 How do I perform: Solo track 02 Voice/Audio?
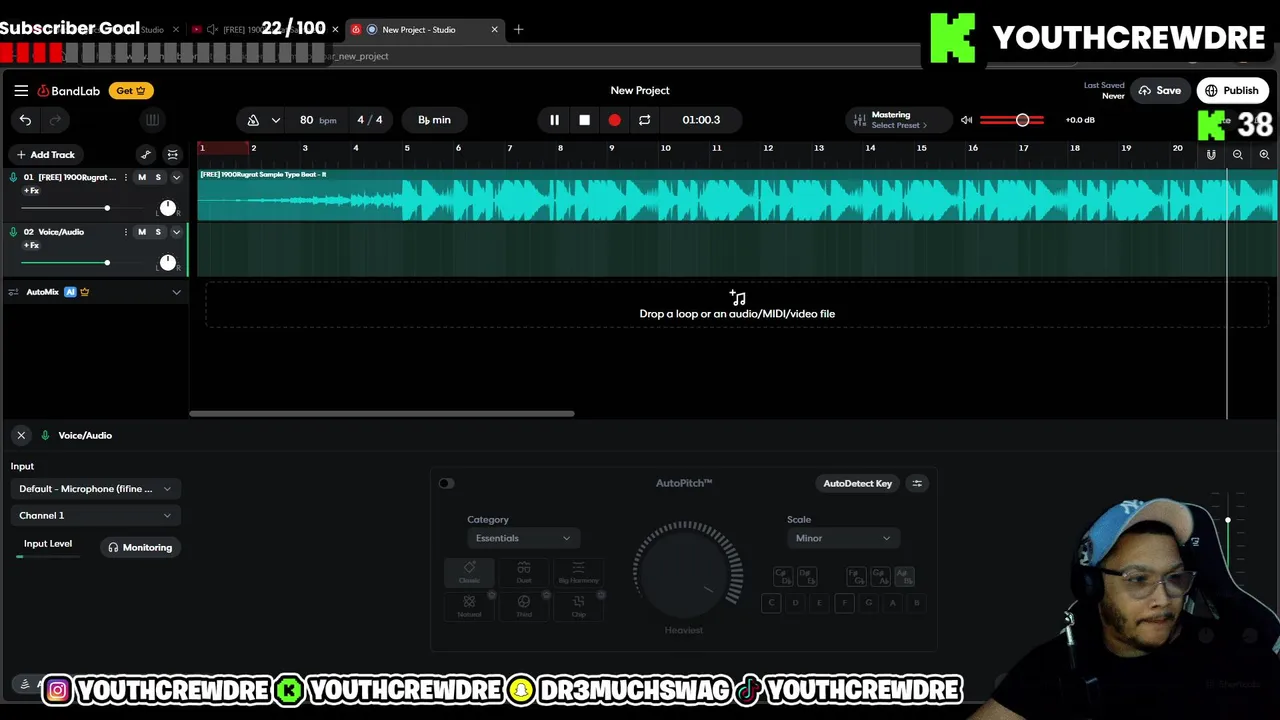157,232
